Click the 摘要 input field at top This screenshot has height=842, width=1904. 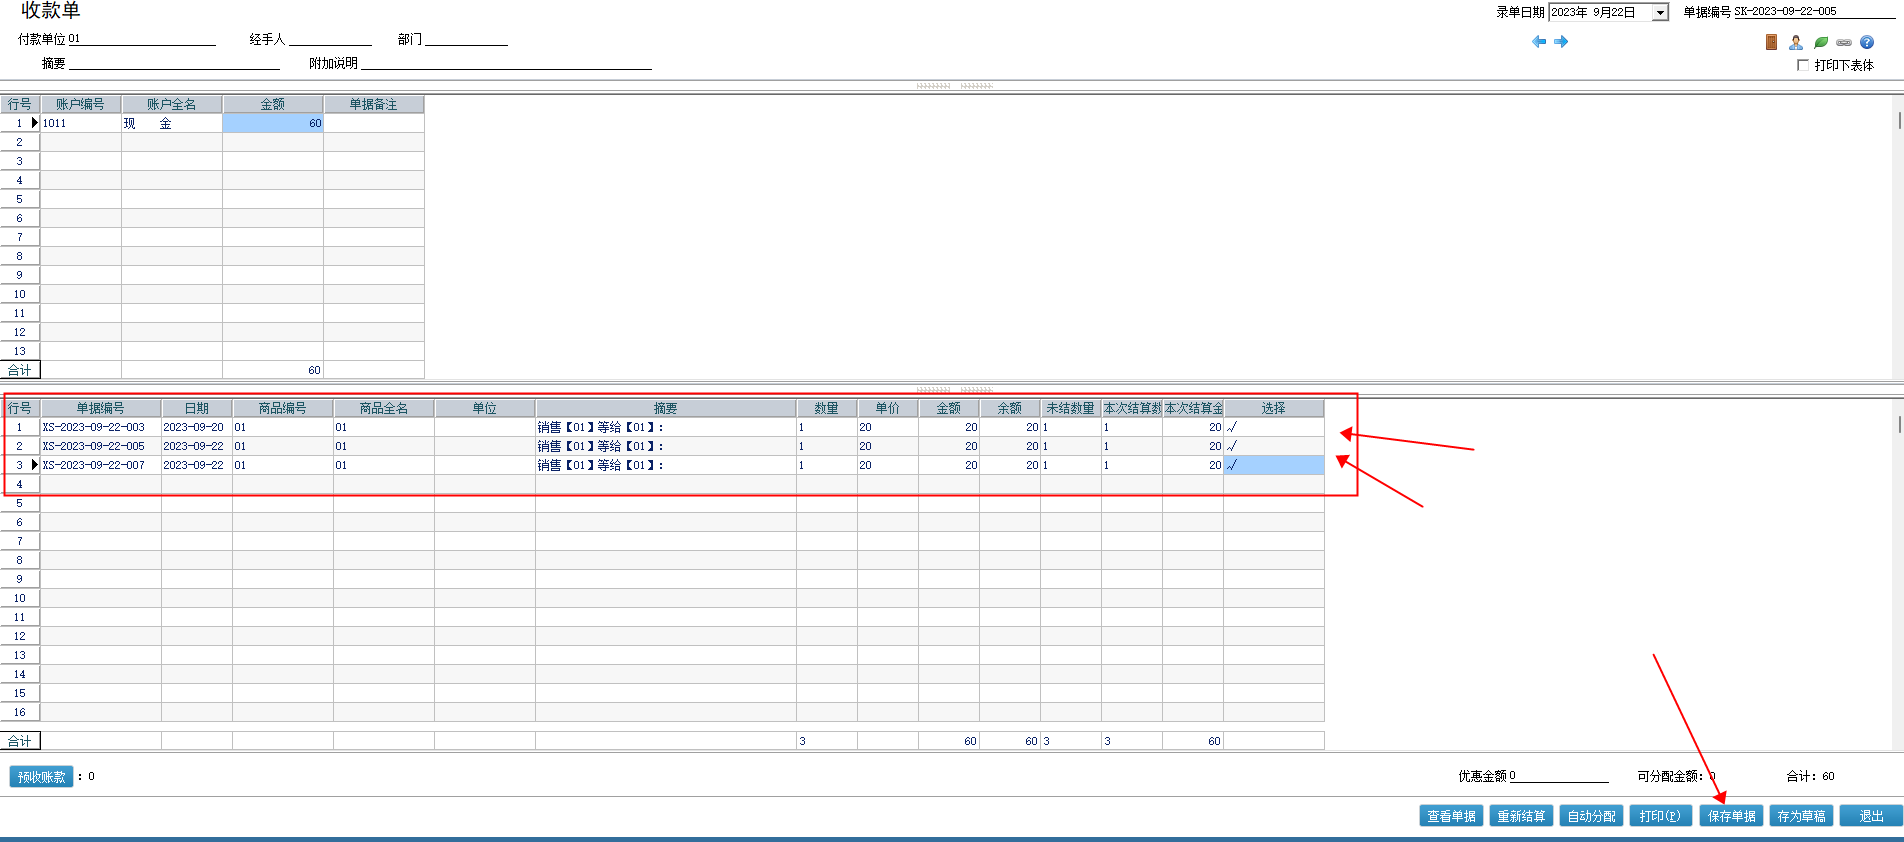point(174,63)
